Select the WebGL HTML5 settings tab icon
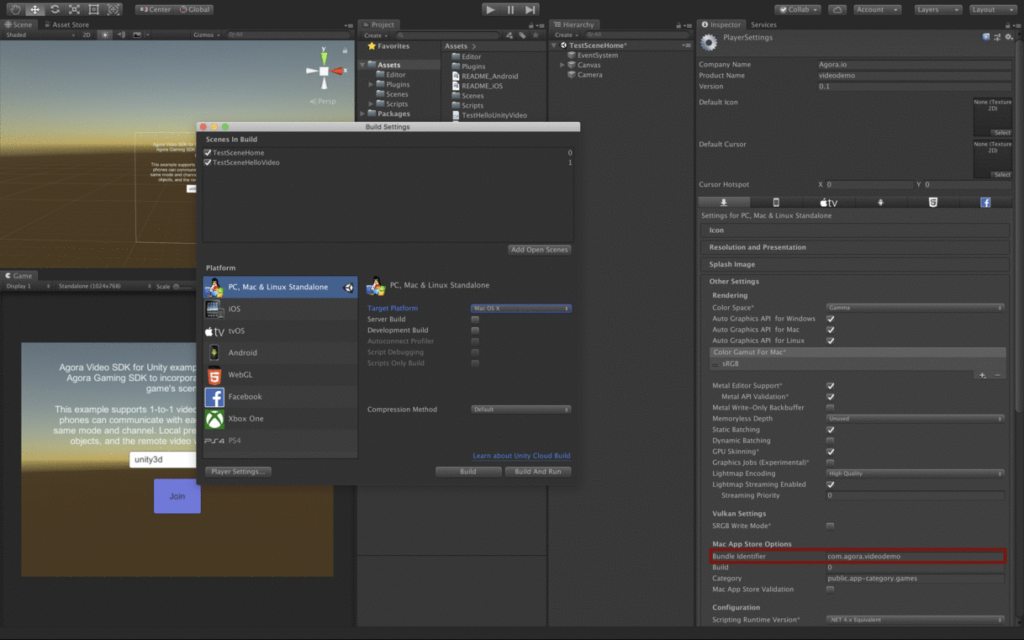The image size is (1024, 640). coord(933,202)
